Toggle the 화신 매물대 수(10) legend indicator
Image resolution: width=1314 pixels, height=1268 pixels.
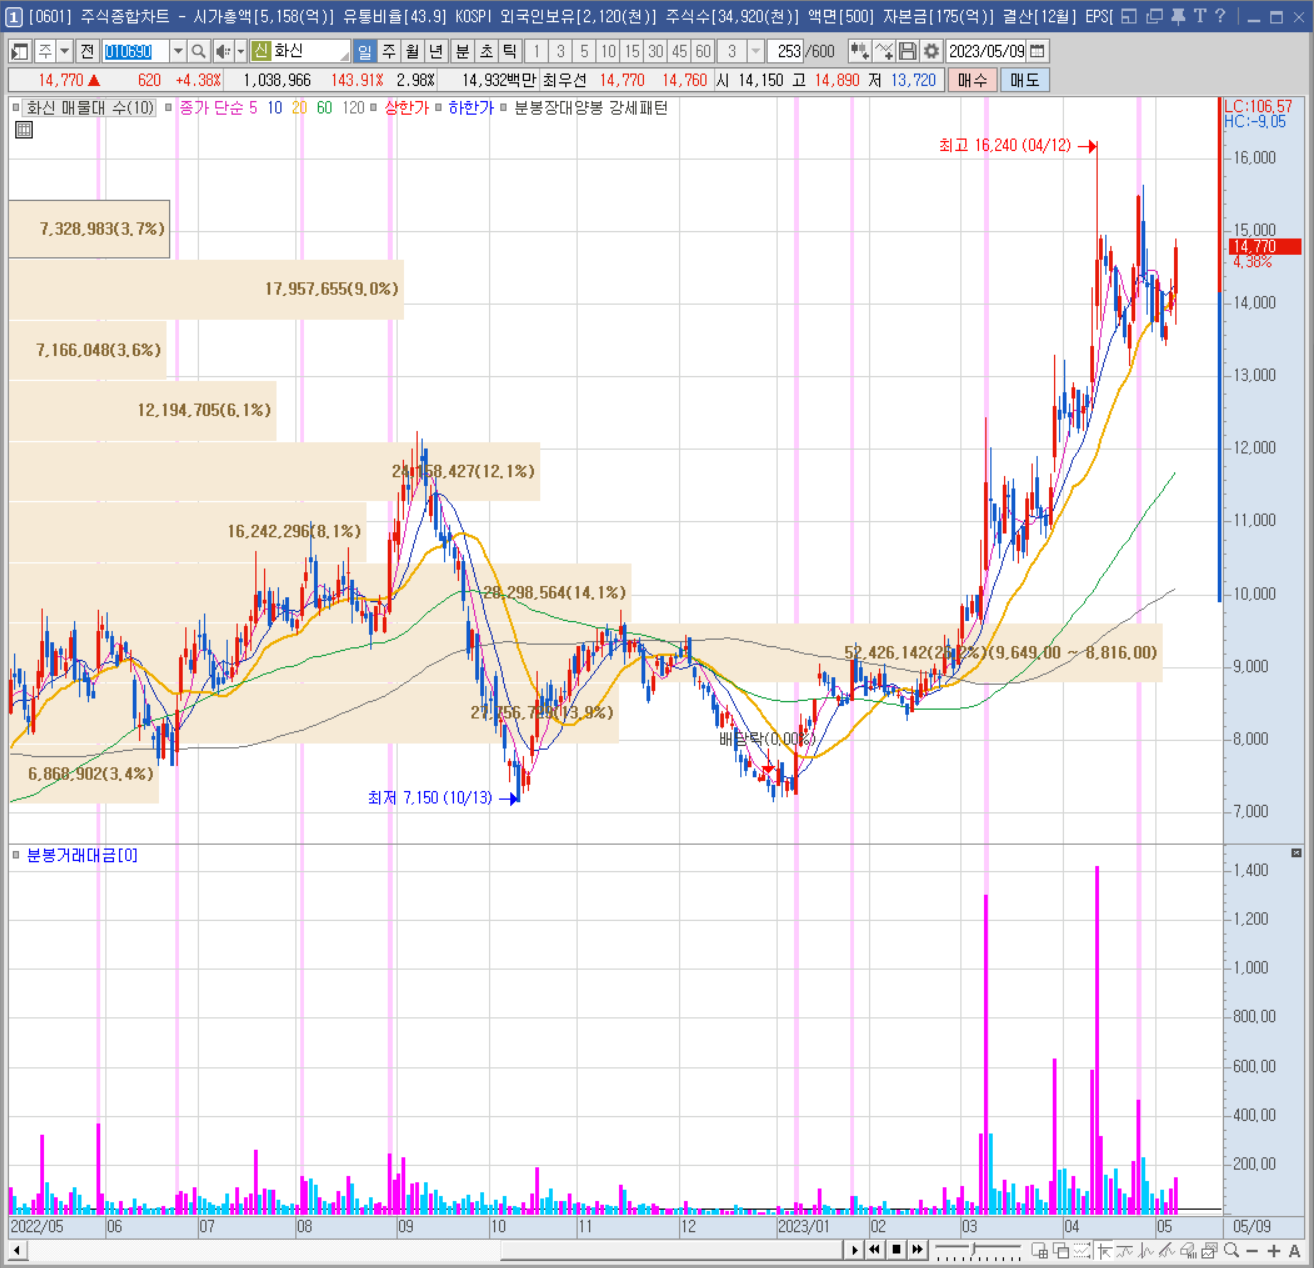coord(90,108)
